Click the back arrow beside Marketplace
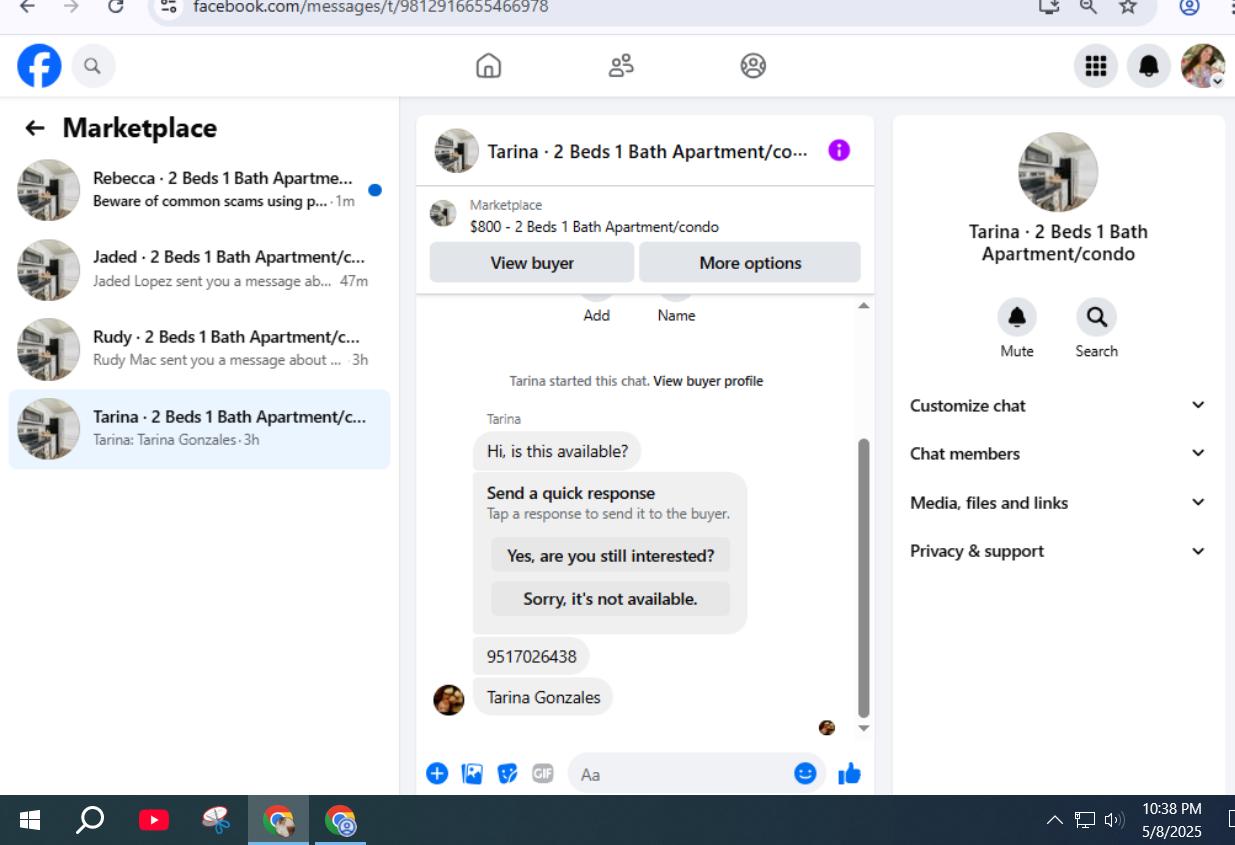The width and height of the screenshot is (1235, 845). (x=35, y=128)
